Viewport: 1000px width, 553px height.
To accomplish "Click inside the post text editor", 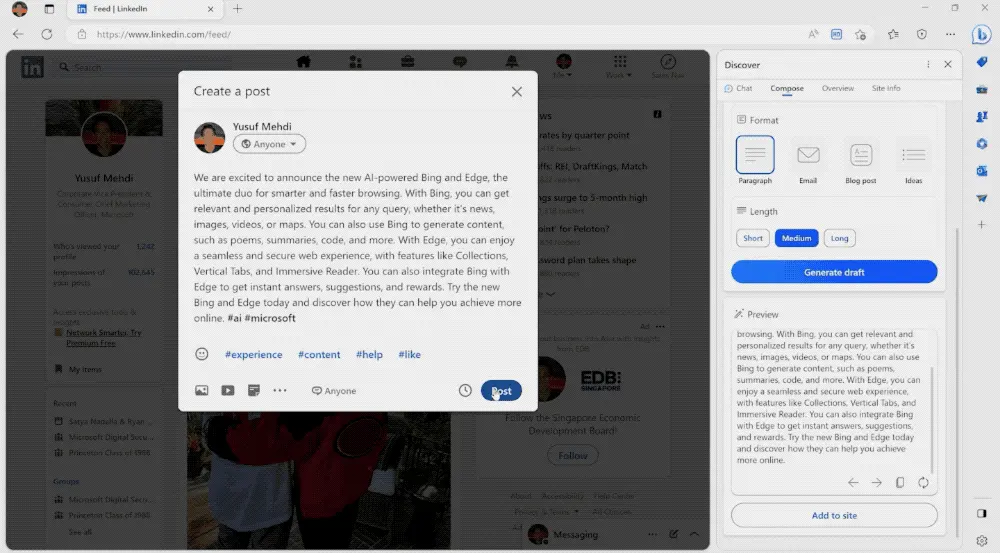I will (358, 247).
